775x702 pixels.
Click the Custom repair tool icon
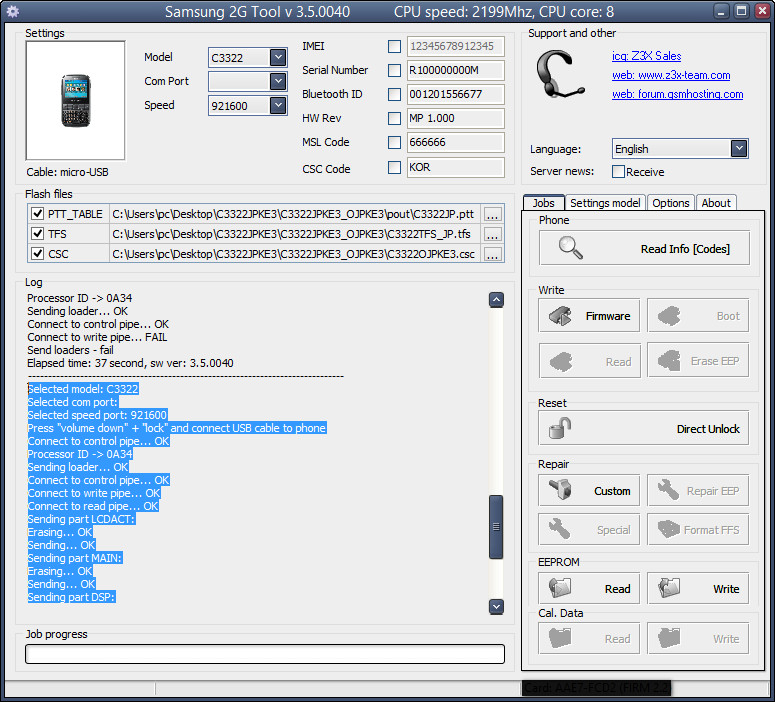pyautogui.click(x=560, y=490)
